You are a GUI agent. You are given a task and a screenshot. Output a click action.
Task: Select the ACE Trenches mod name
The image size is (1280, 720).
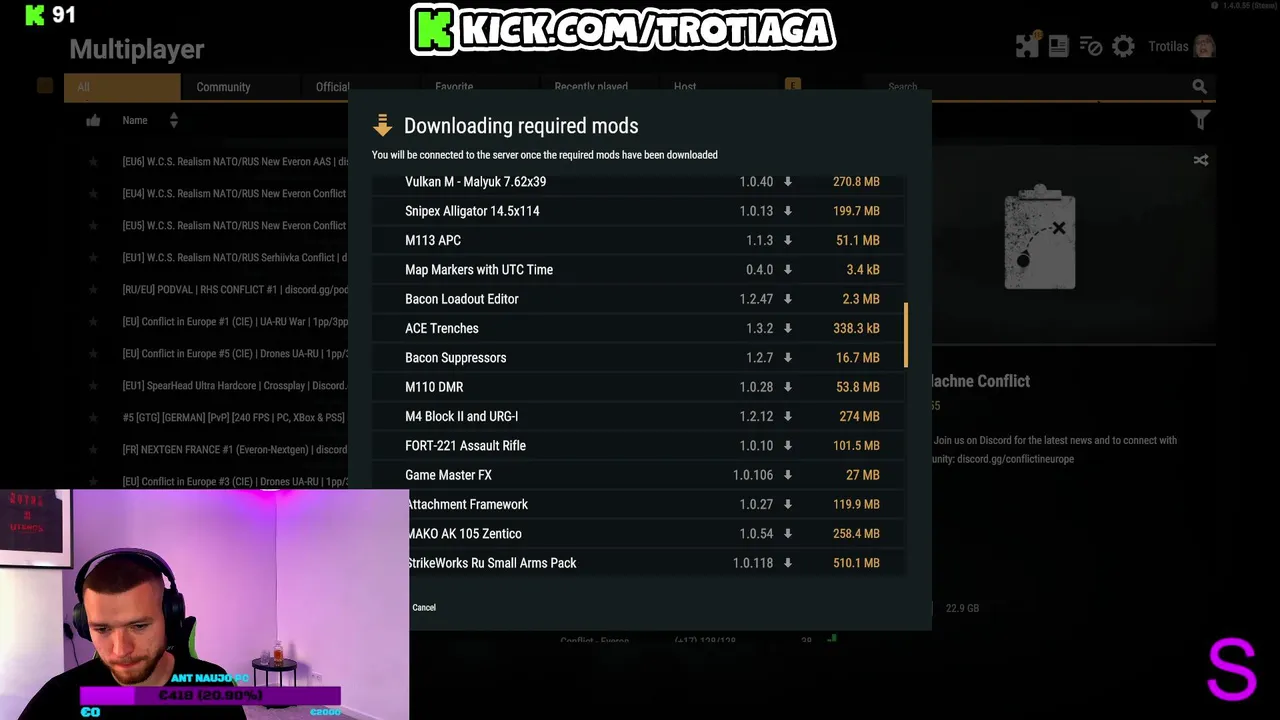point(442,328)
